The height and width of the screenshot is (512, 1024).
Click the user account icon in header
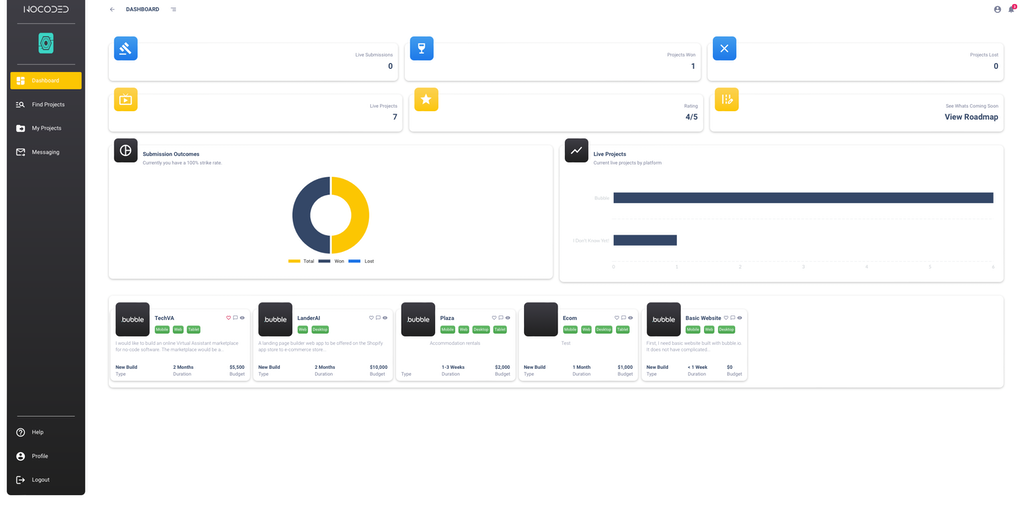point(997,9)
